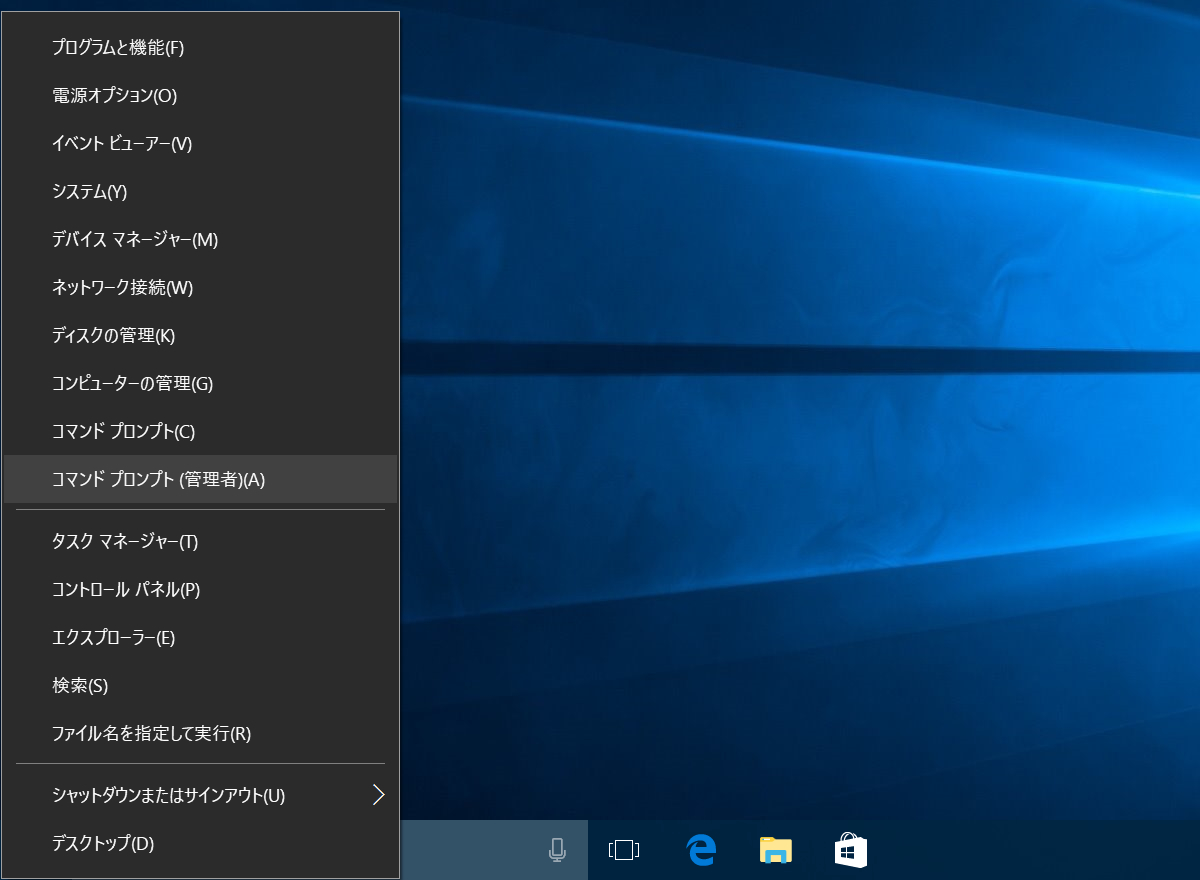Open File Explorer from the taskbar
The width and height of the screenshot is (1200, 880).
pyautogui.click(x=775, y=850)
